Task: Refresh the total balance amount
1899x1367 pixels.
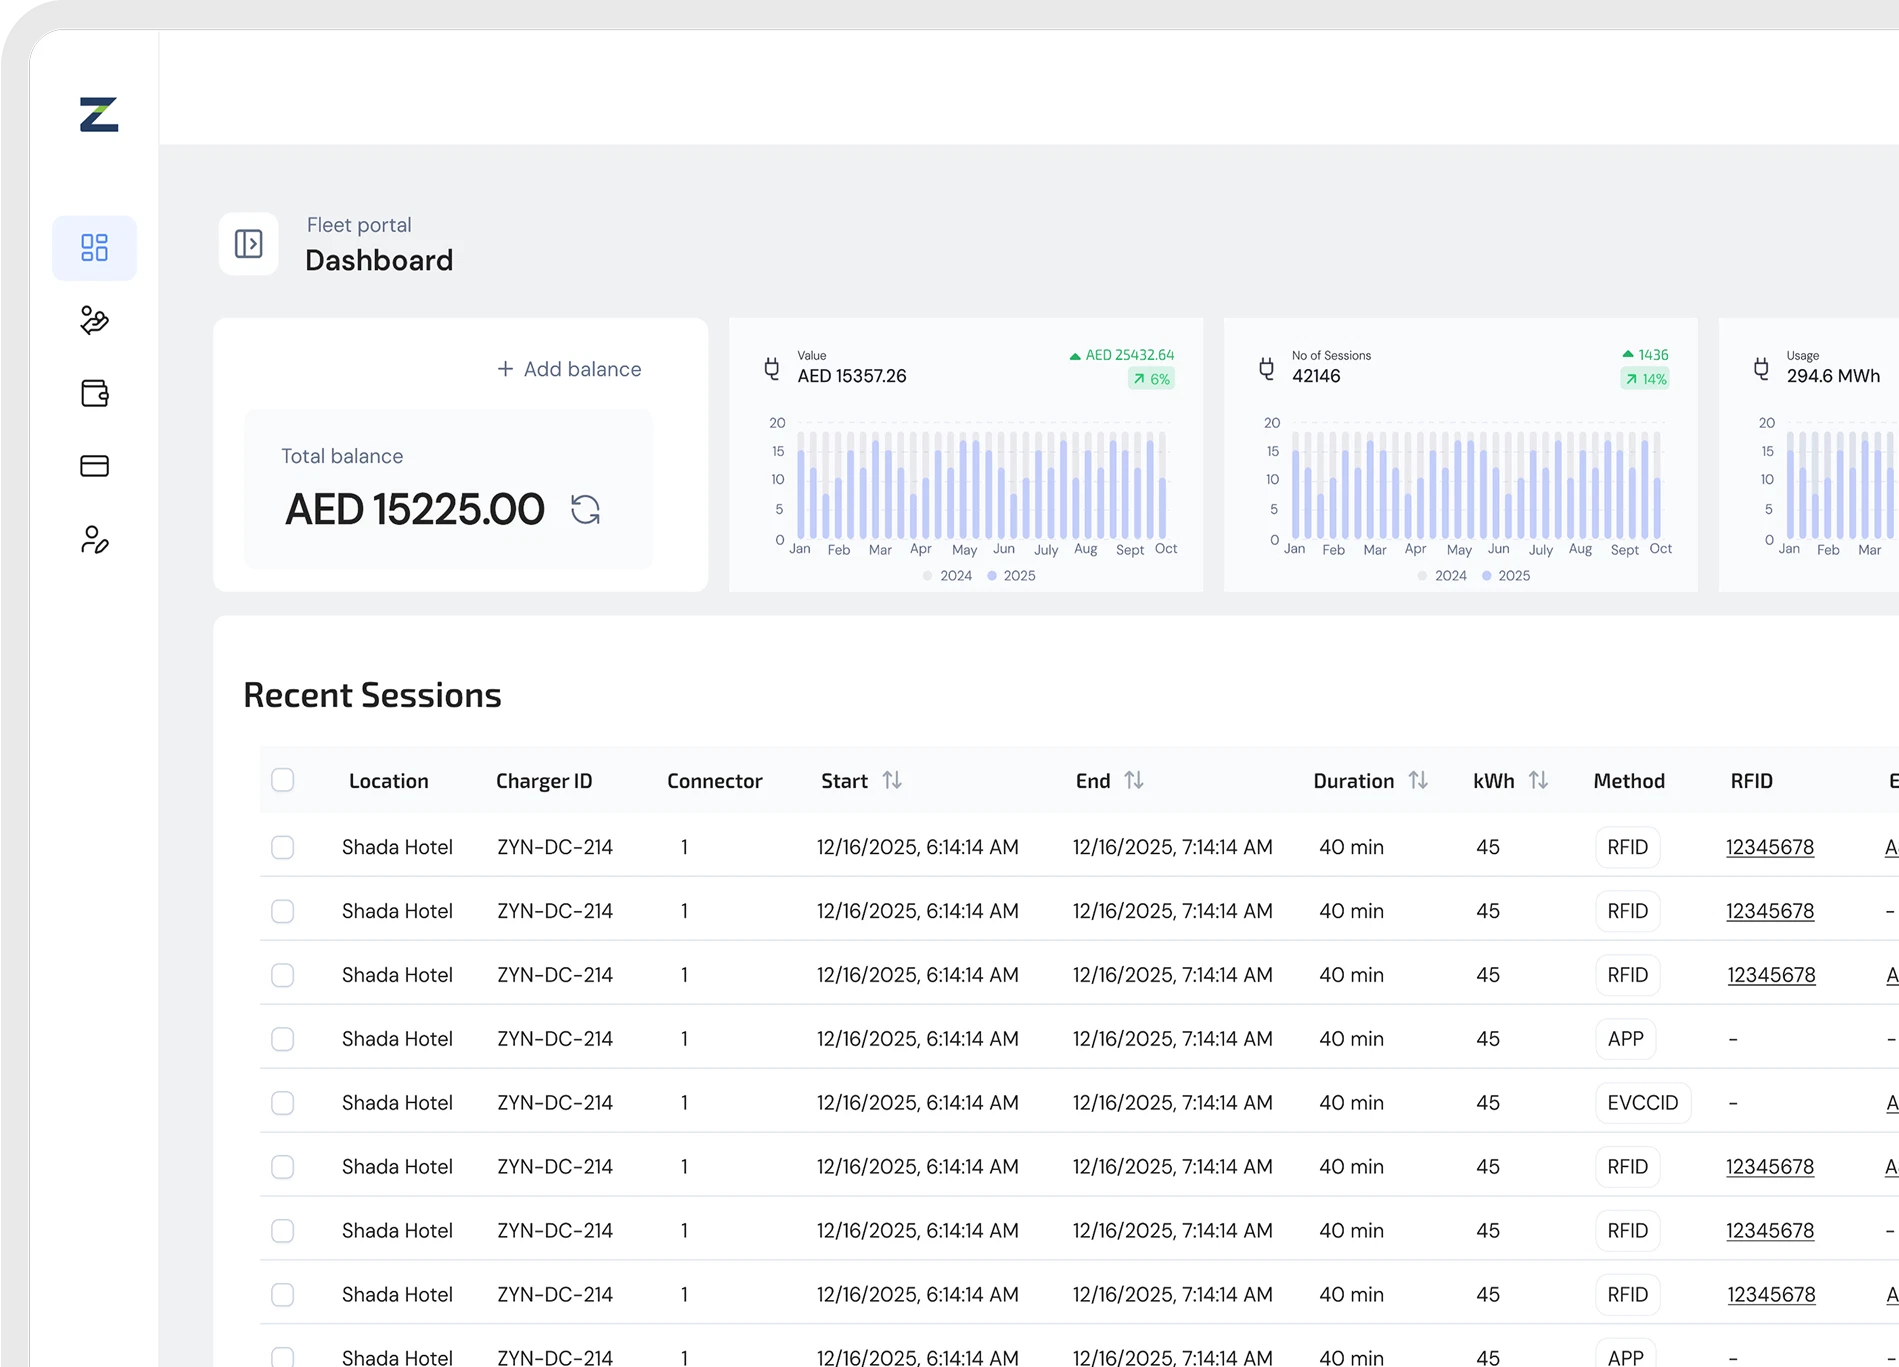Action: (585, 510)
